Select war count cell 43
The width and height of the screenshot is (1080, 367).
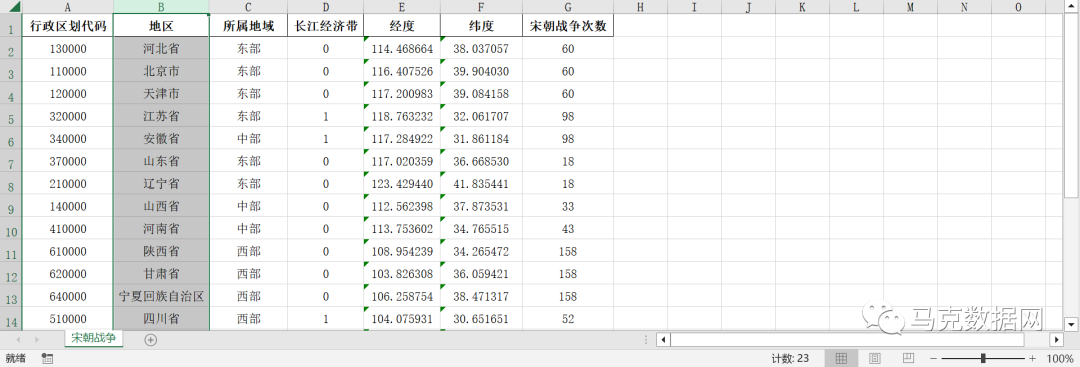point(568,229)
